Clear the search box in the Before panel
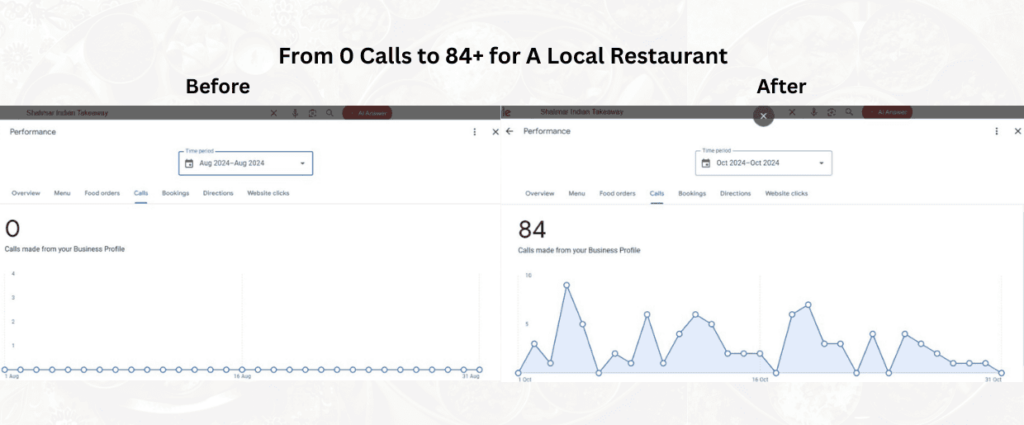The width and height of the screenshot is (1024, 425). tap(274, 113)
